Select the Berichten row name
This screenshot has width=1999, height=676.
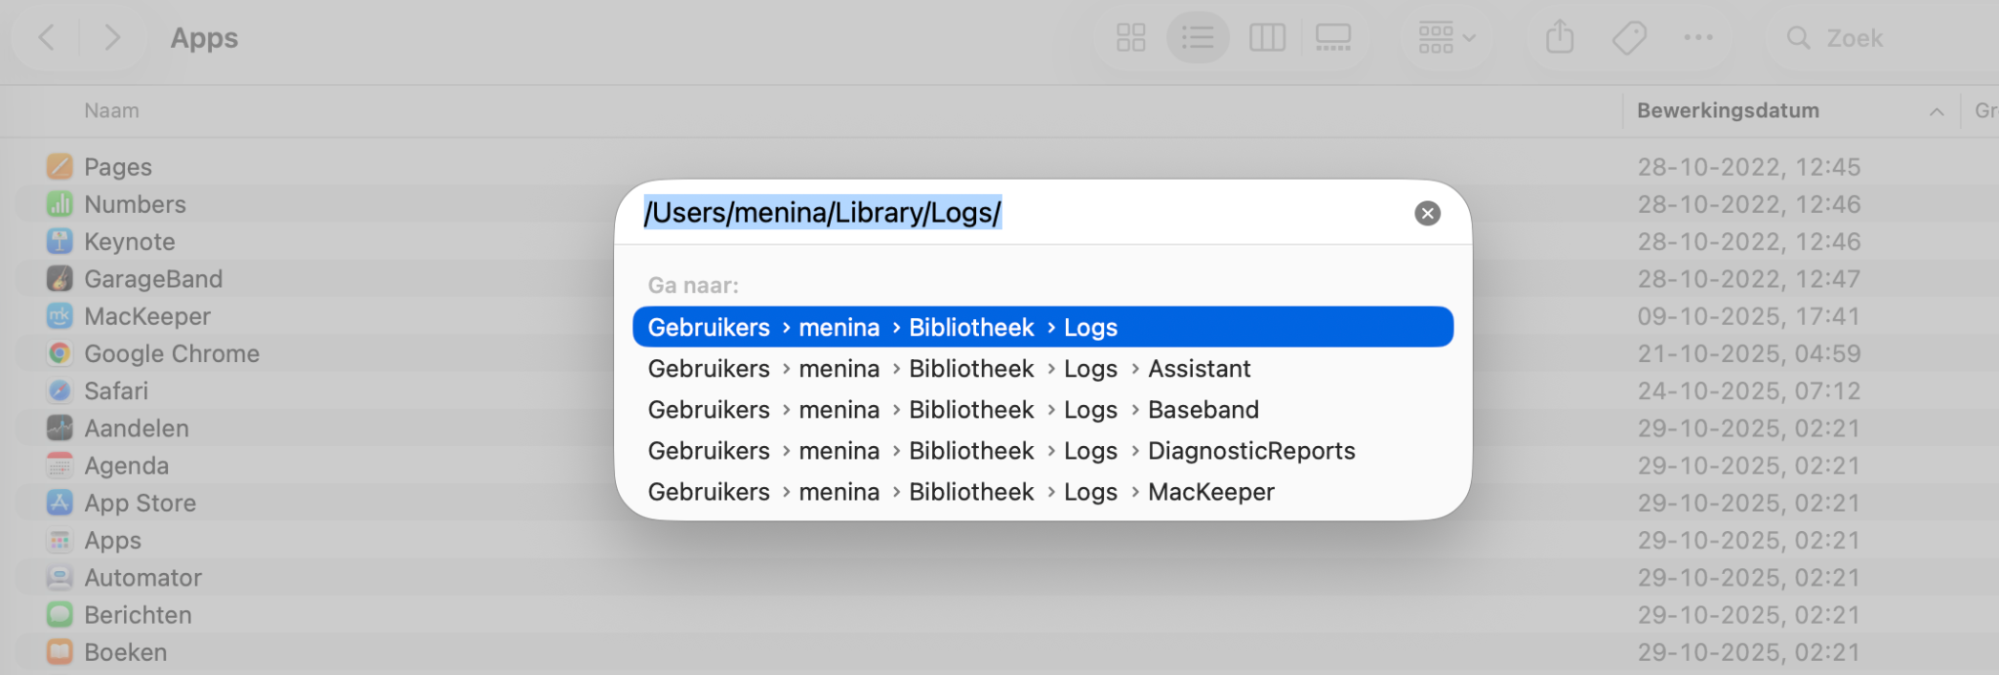(x=138, y=615)
